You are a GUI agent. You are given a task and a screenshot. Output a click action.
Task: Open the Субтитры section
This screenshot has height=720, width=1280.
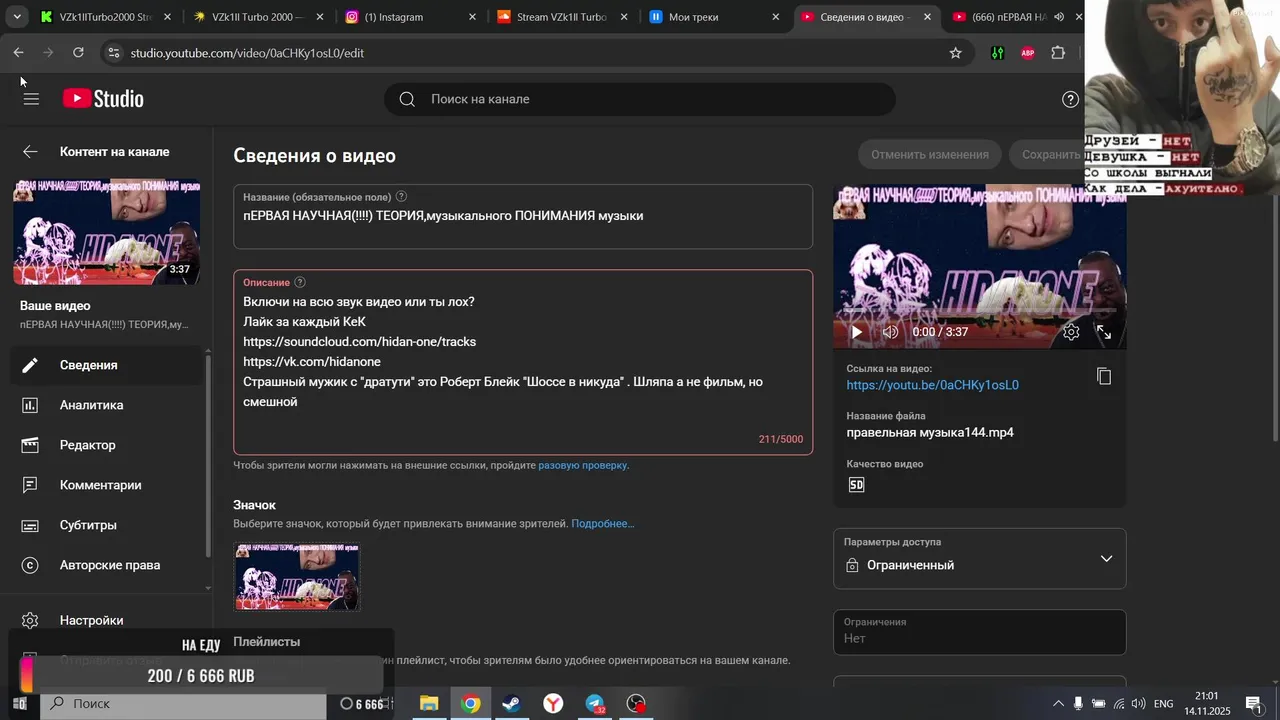coord(107,525)
